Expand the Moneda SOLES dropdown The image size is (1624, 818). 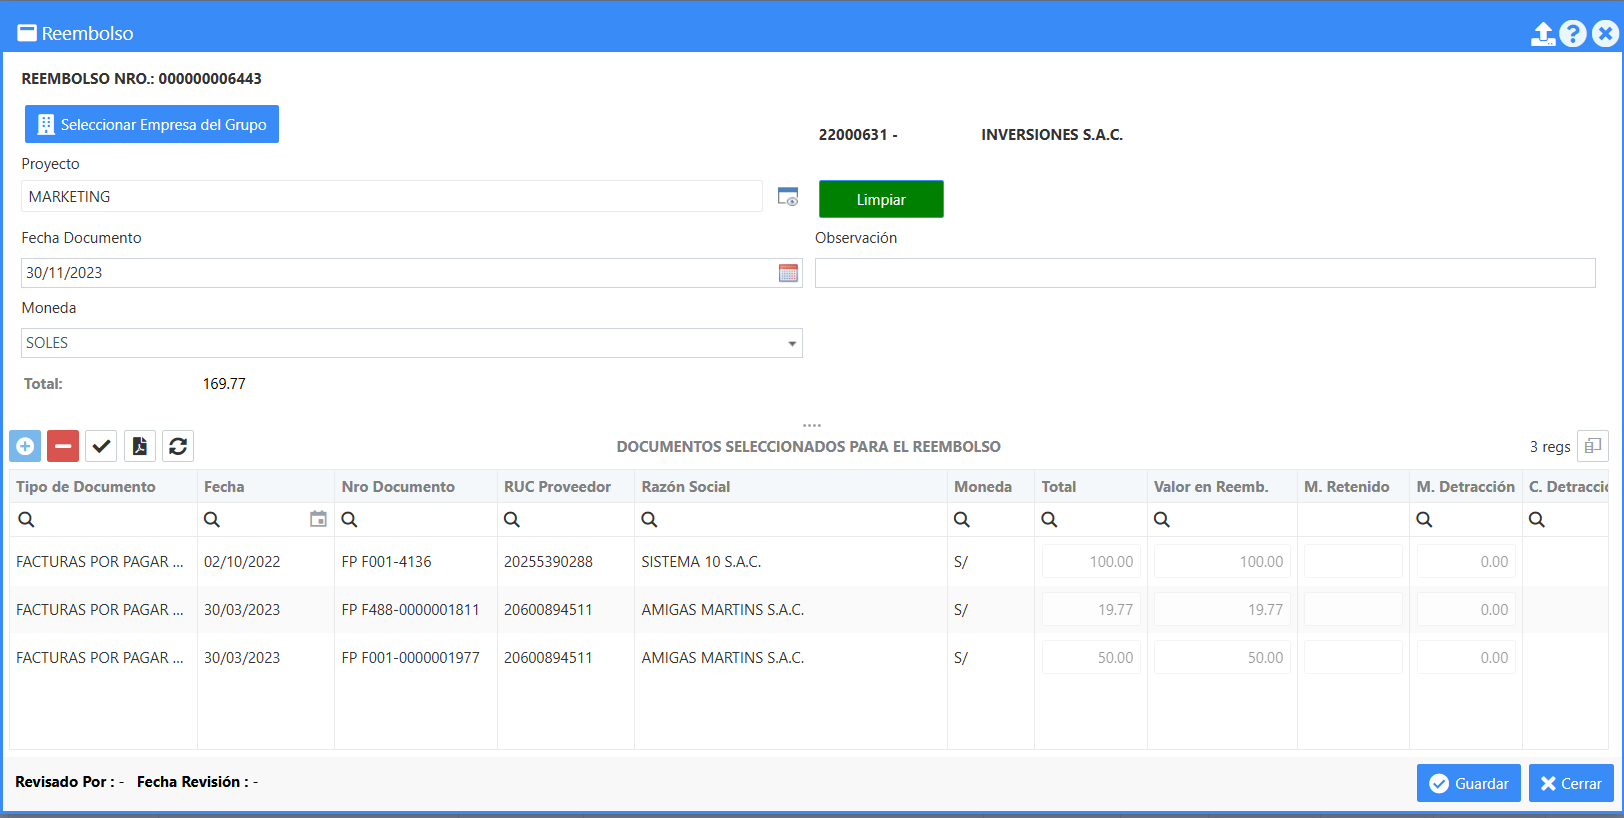(792, 343)
